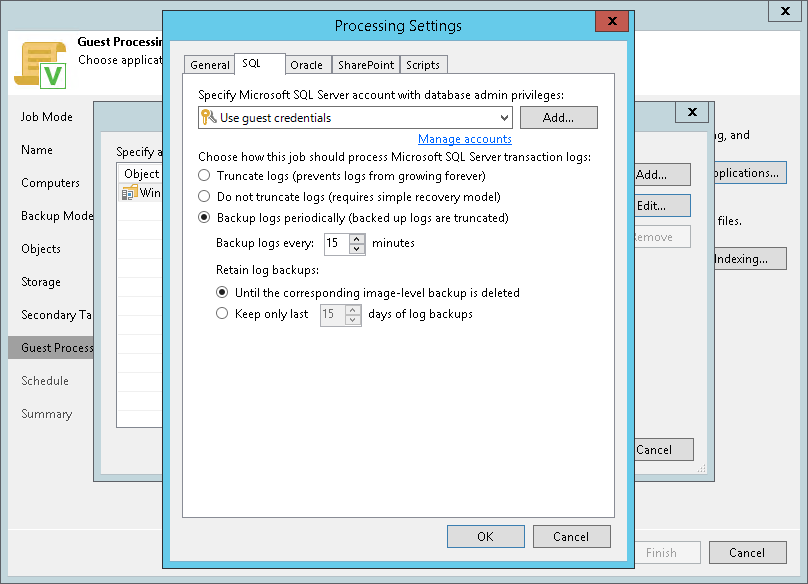Click Cancel in the background objects dialog
This screenshot has width=808, height=584.
pyautogui.click(x=664, y=449)
